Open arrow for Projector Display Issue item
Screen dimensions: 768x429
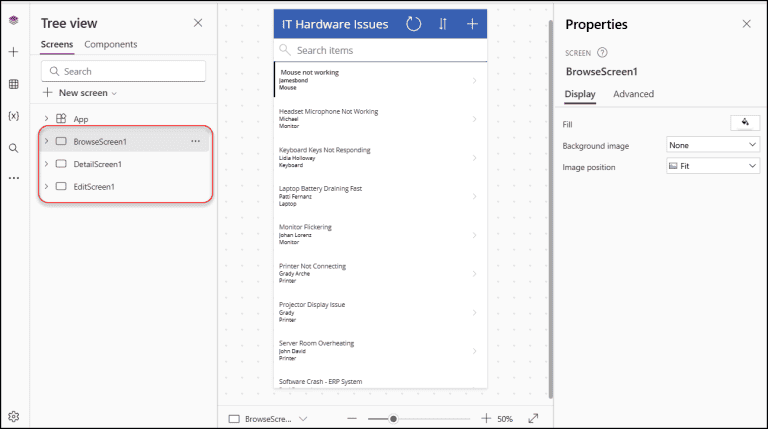(474, 312)
